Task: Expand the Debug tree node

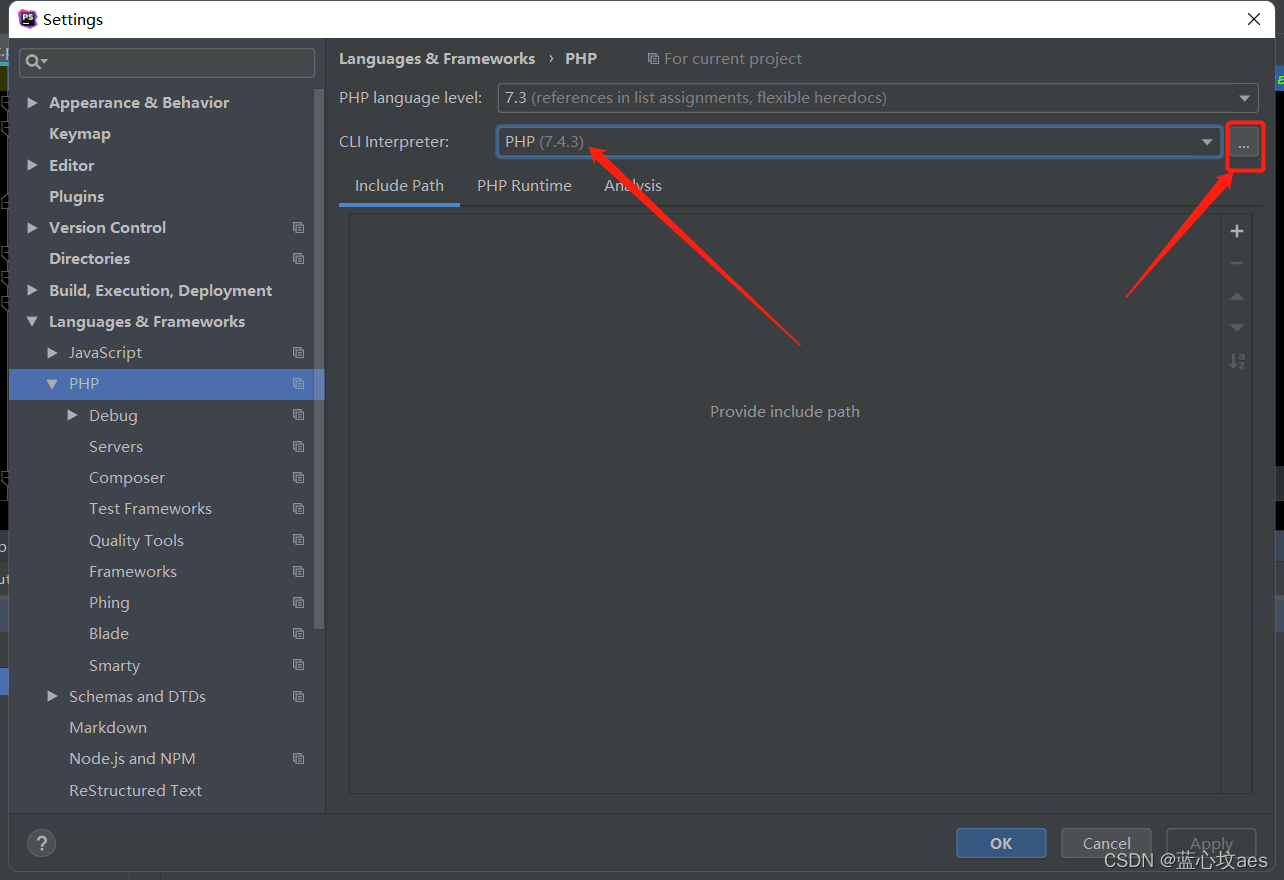Action: click(72, 415)
